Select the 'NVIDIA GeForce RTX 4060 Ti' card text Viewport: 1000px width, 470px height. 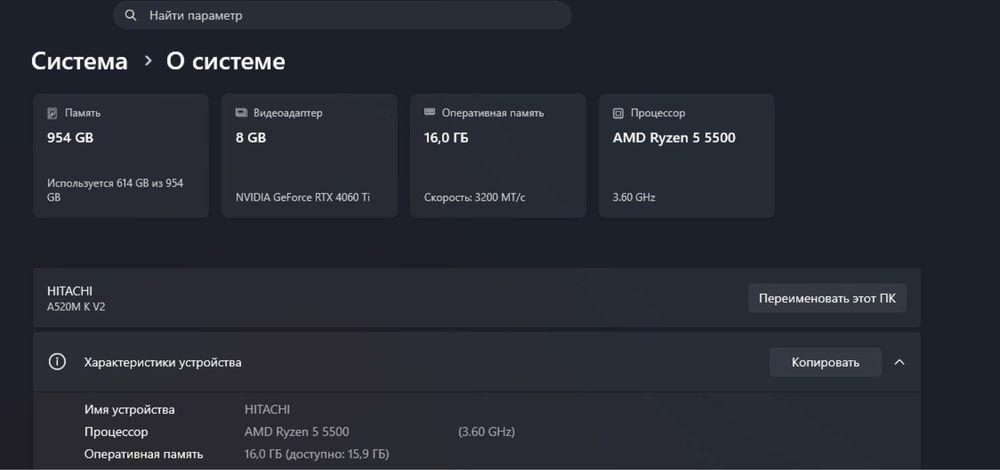tap(303, 197)
